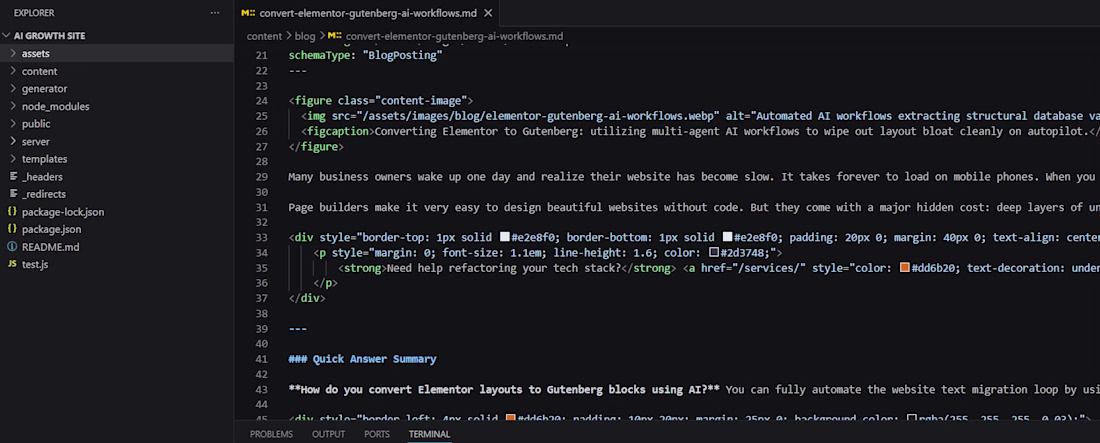Viewport: 1100px width, 443px height.
Task: Click the line starting 'Page builders make it very easy'
Action: tap(694, 208)
